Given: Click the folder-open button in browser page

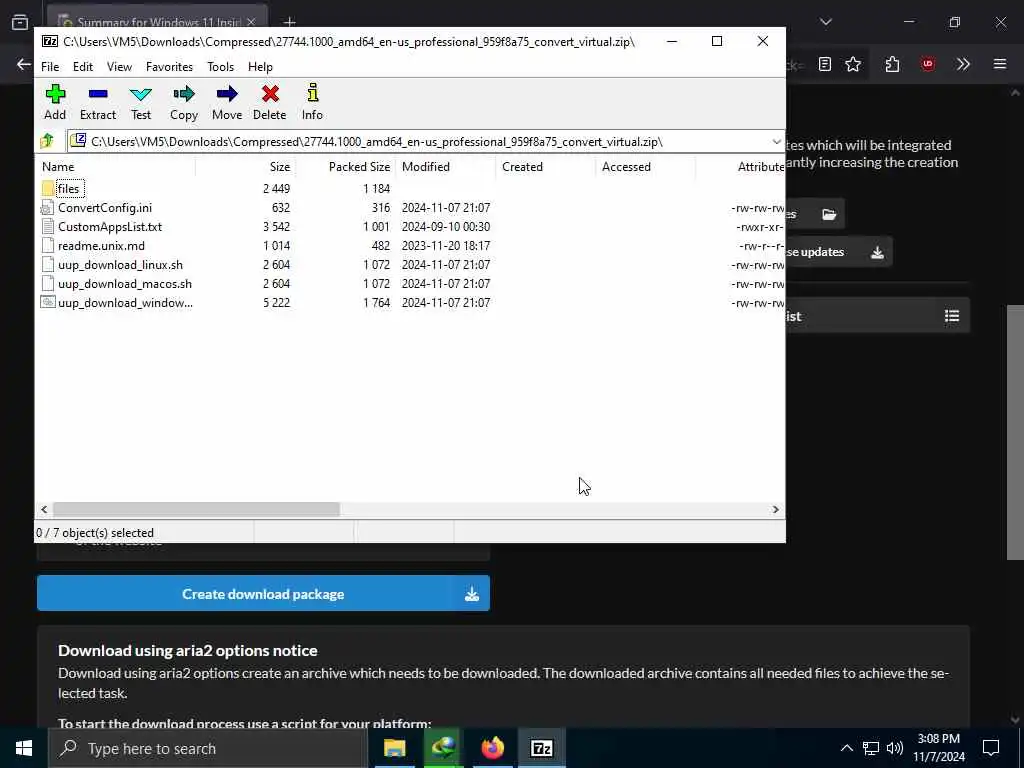Looking at the screenshot, I should 816,214.
